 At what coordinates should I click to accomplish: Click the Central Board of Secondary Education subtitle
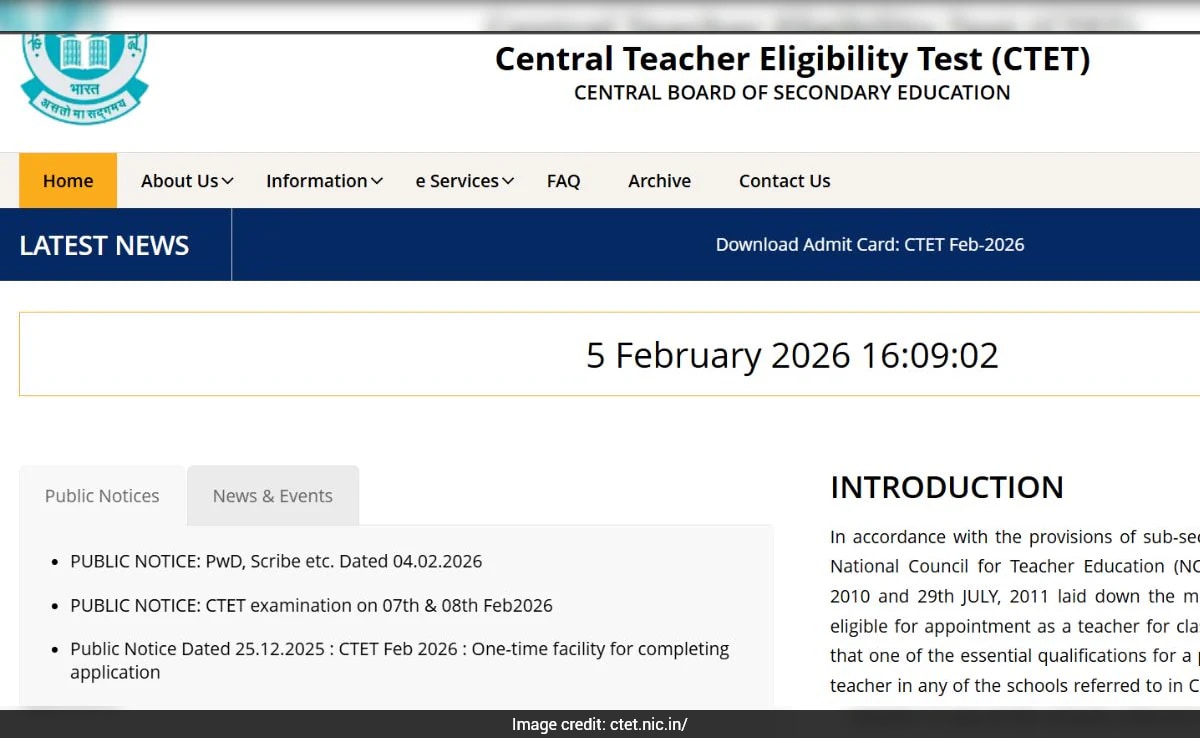[x=792, y=93]
